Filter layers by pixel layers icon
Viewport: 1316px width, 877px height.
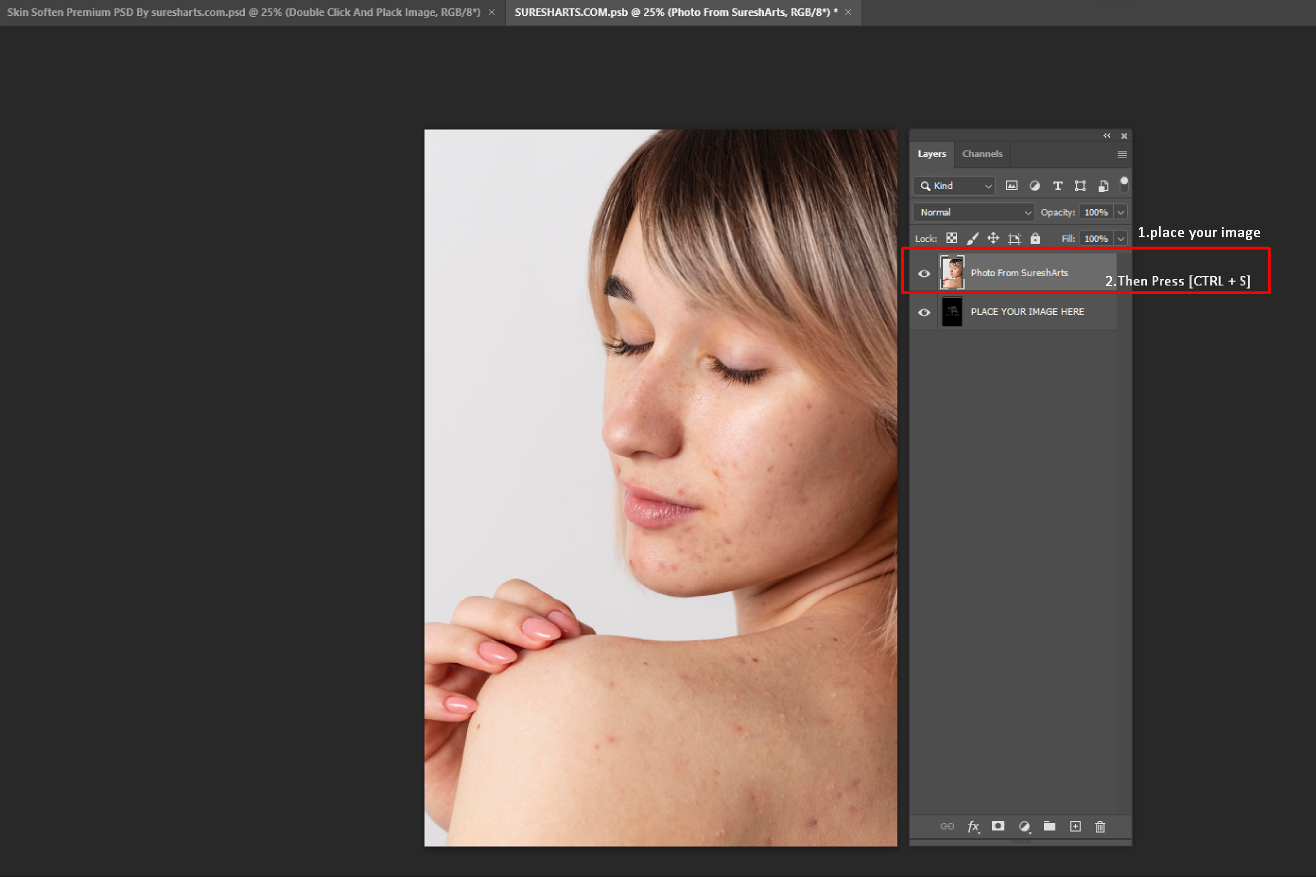pos(1011,186)
